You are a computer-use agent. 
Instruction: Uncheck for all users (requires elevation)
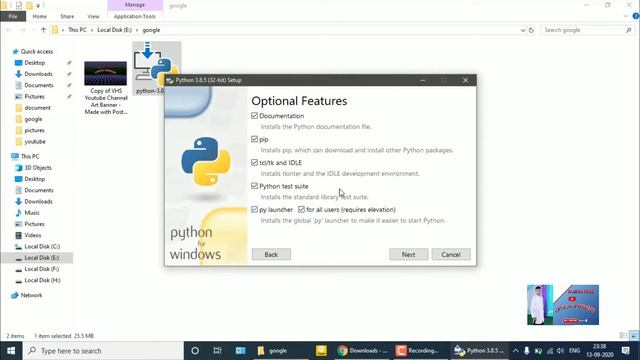[301, 209]
